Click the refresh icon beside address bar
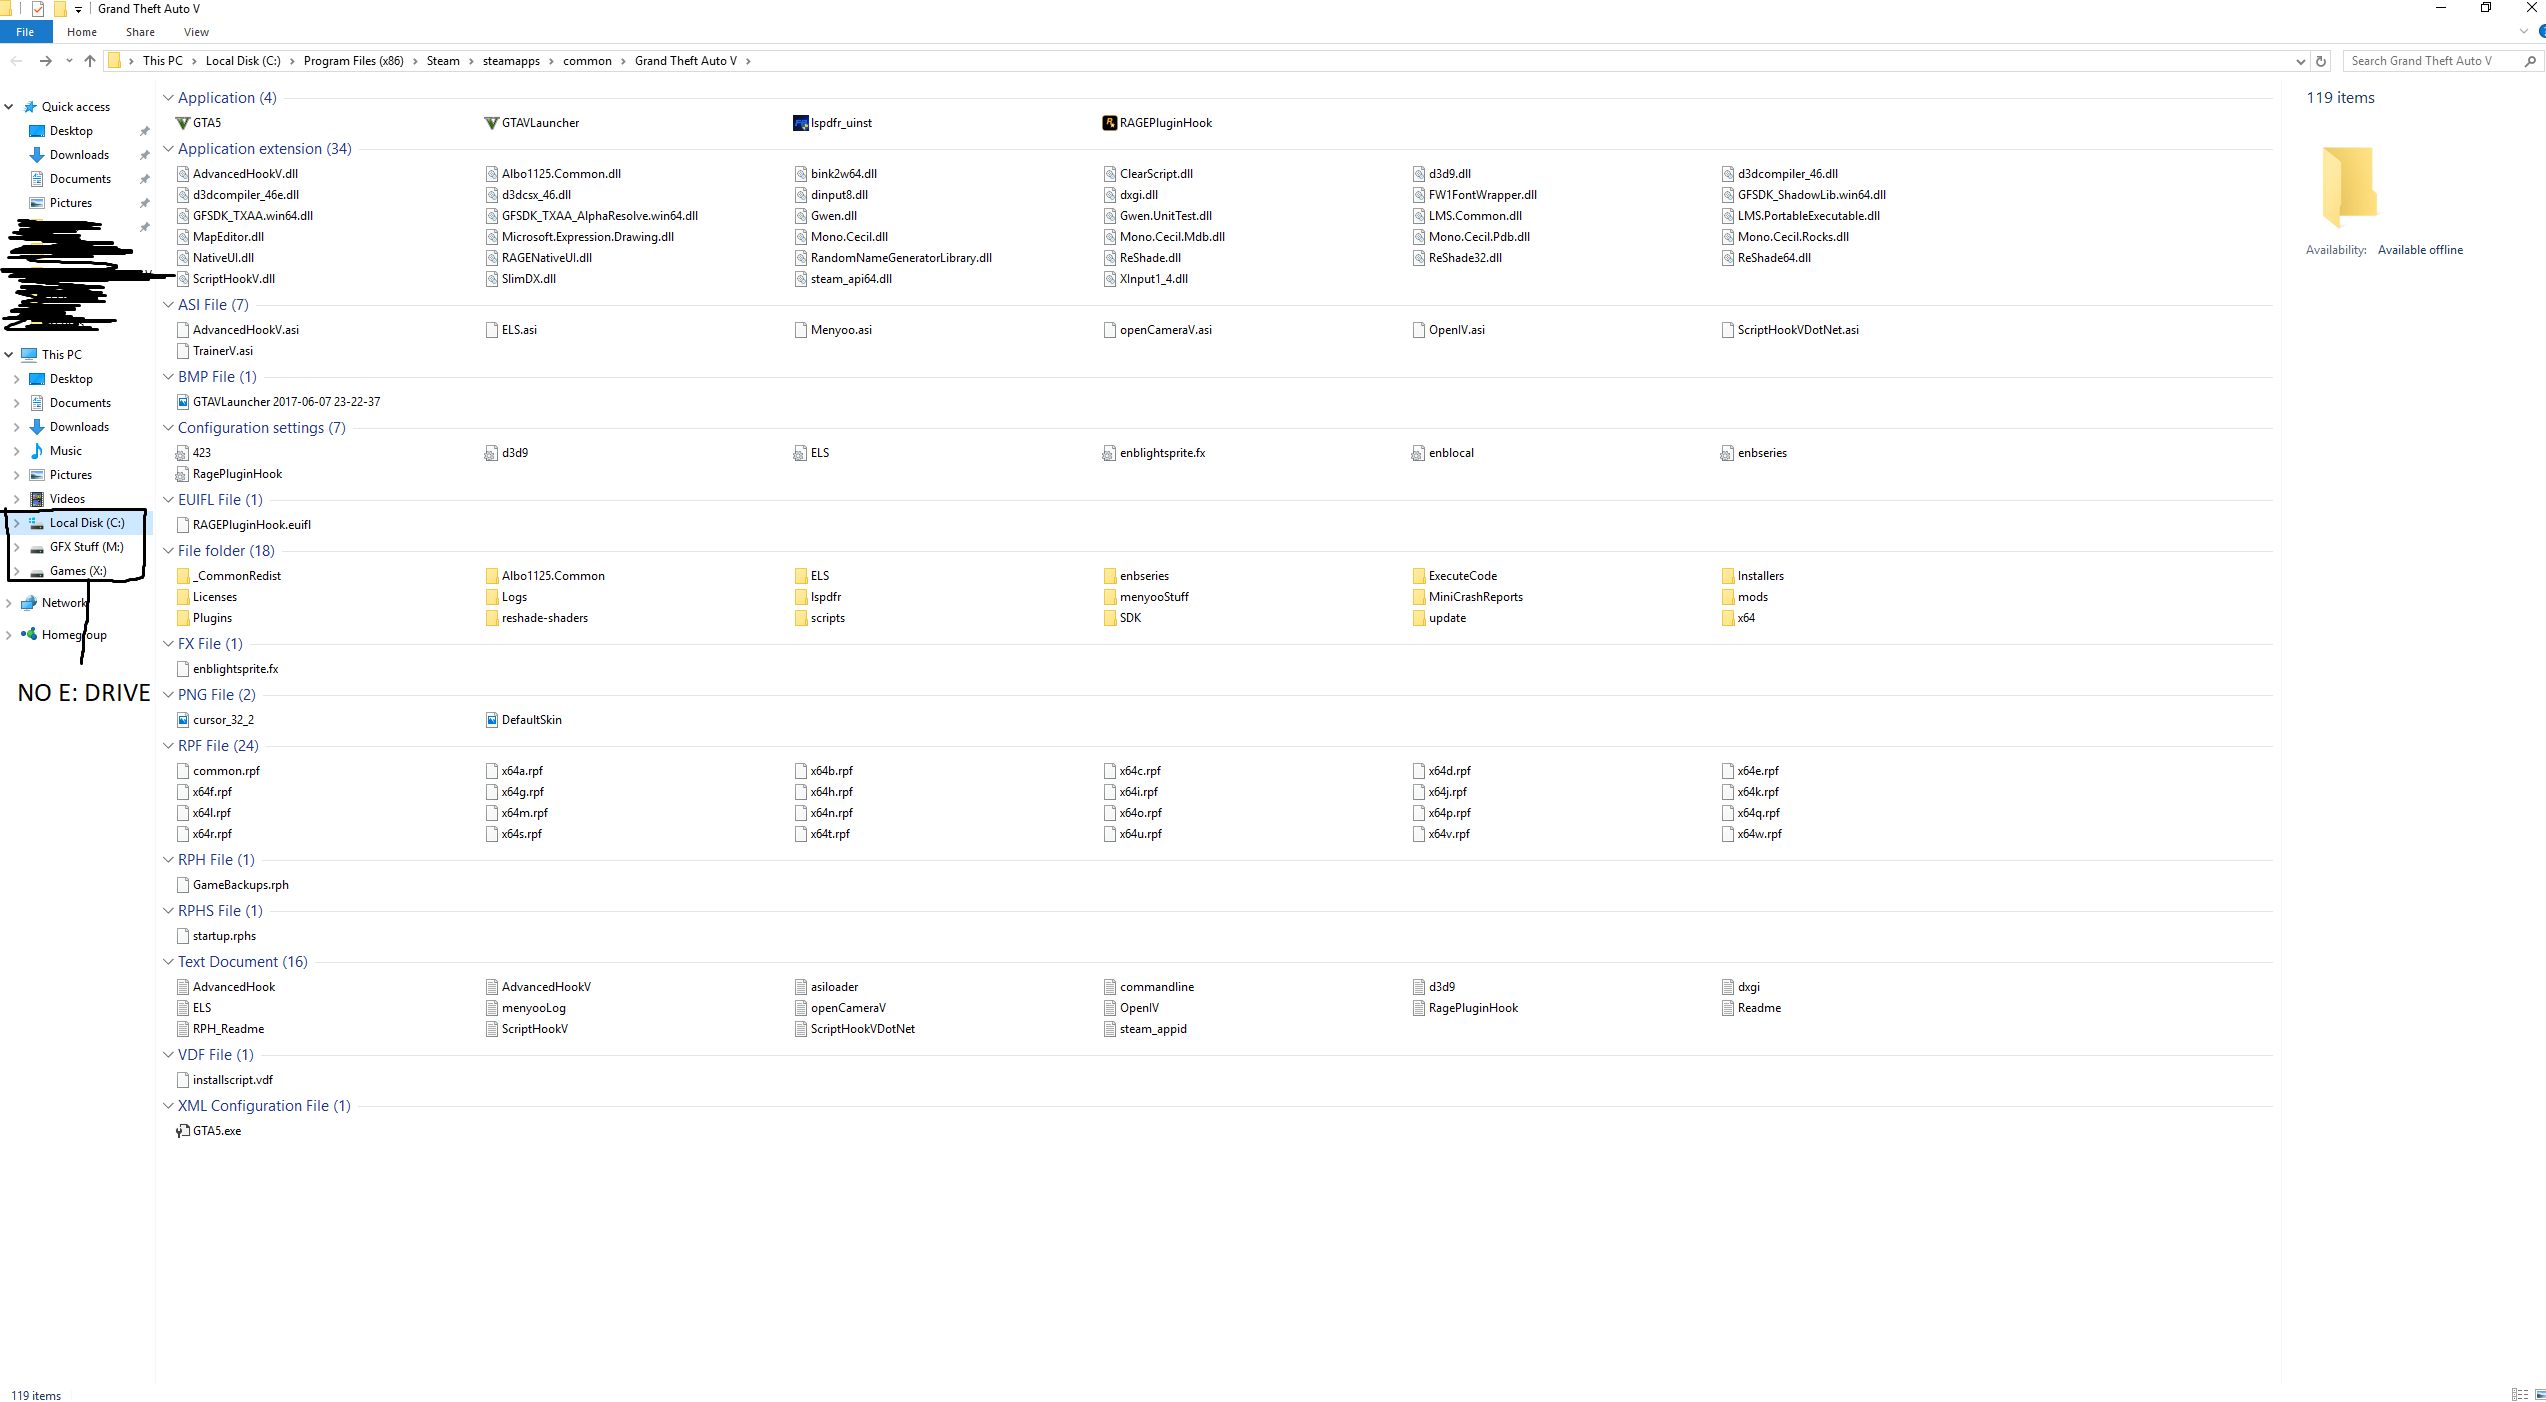The width and height of the screenshot is (2546, 1402). pos(2321,61)
